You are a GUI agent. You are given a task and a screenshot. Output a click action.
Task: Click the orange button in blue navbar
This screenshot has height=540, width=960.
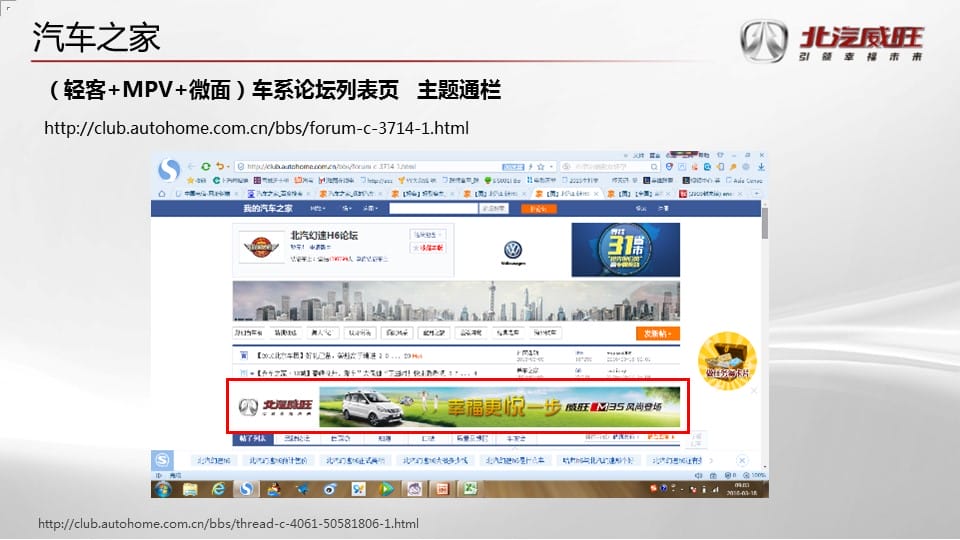538,209
